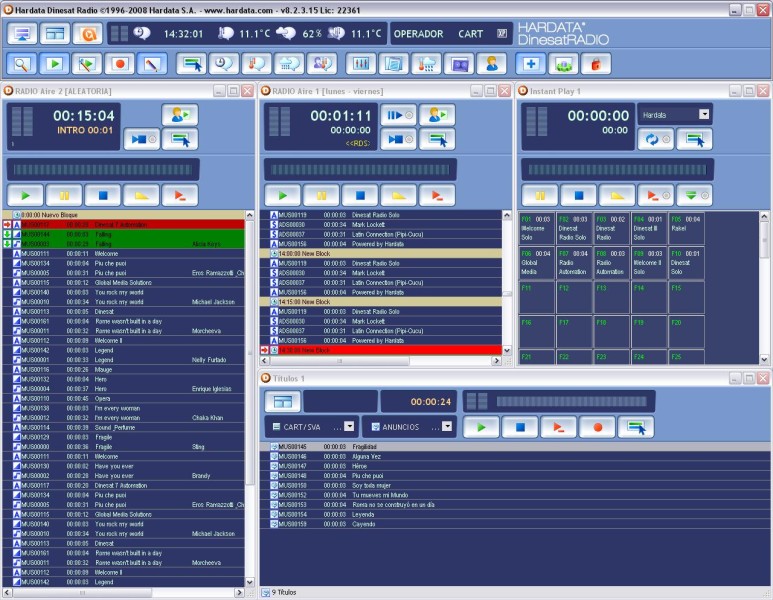Click the people temperature announcement icon
This screenshot has width=773, height=600.
(x=321, y=64)
